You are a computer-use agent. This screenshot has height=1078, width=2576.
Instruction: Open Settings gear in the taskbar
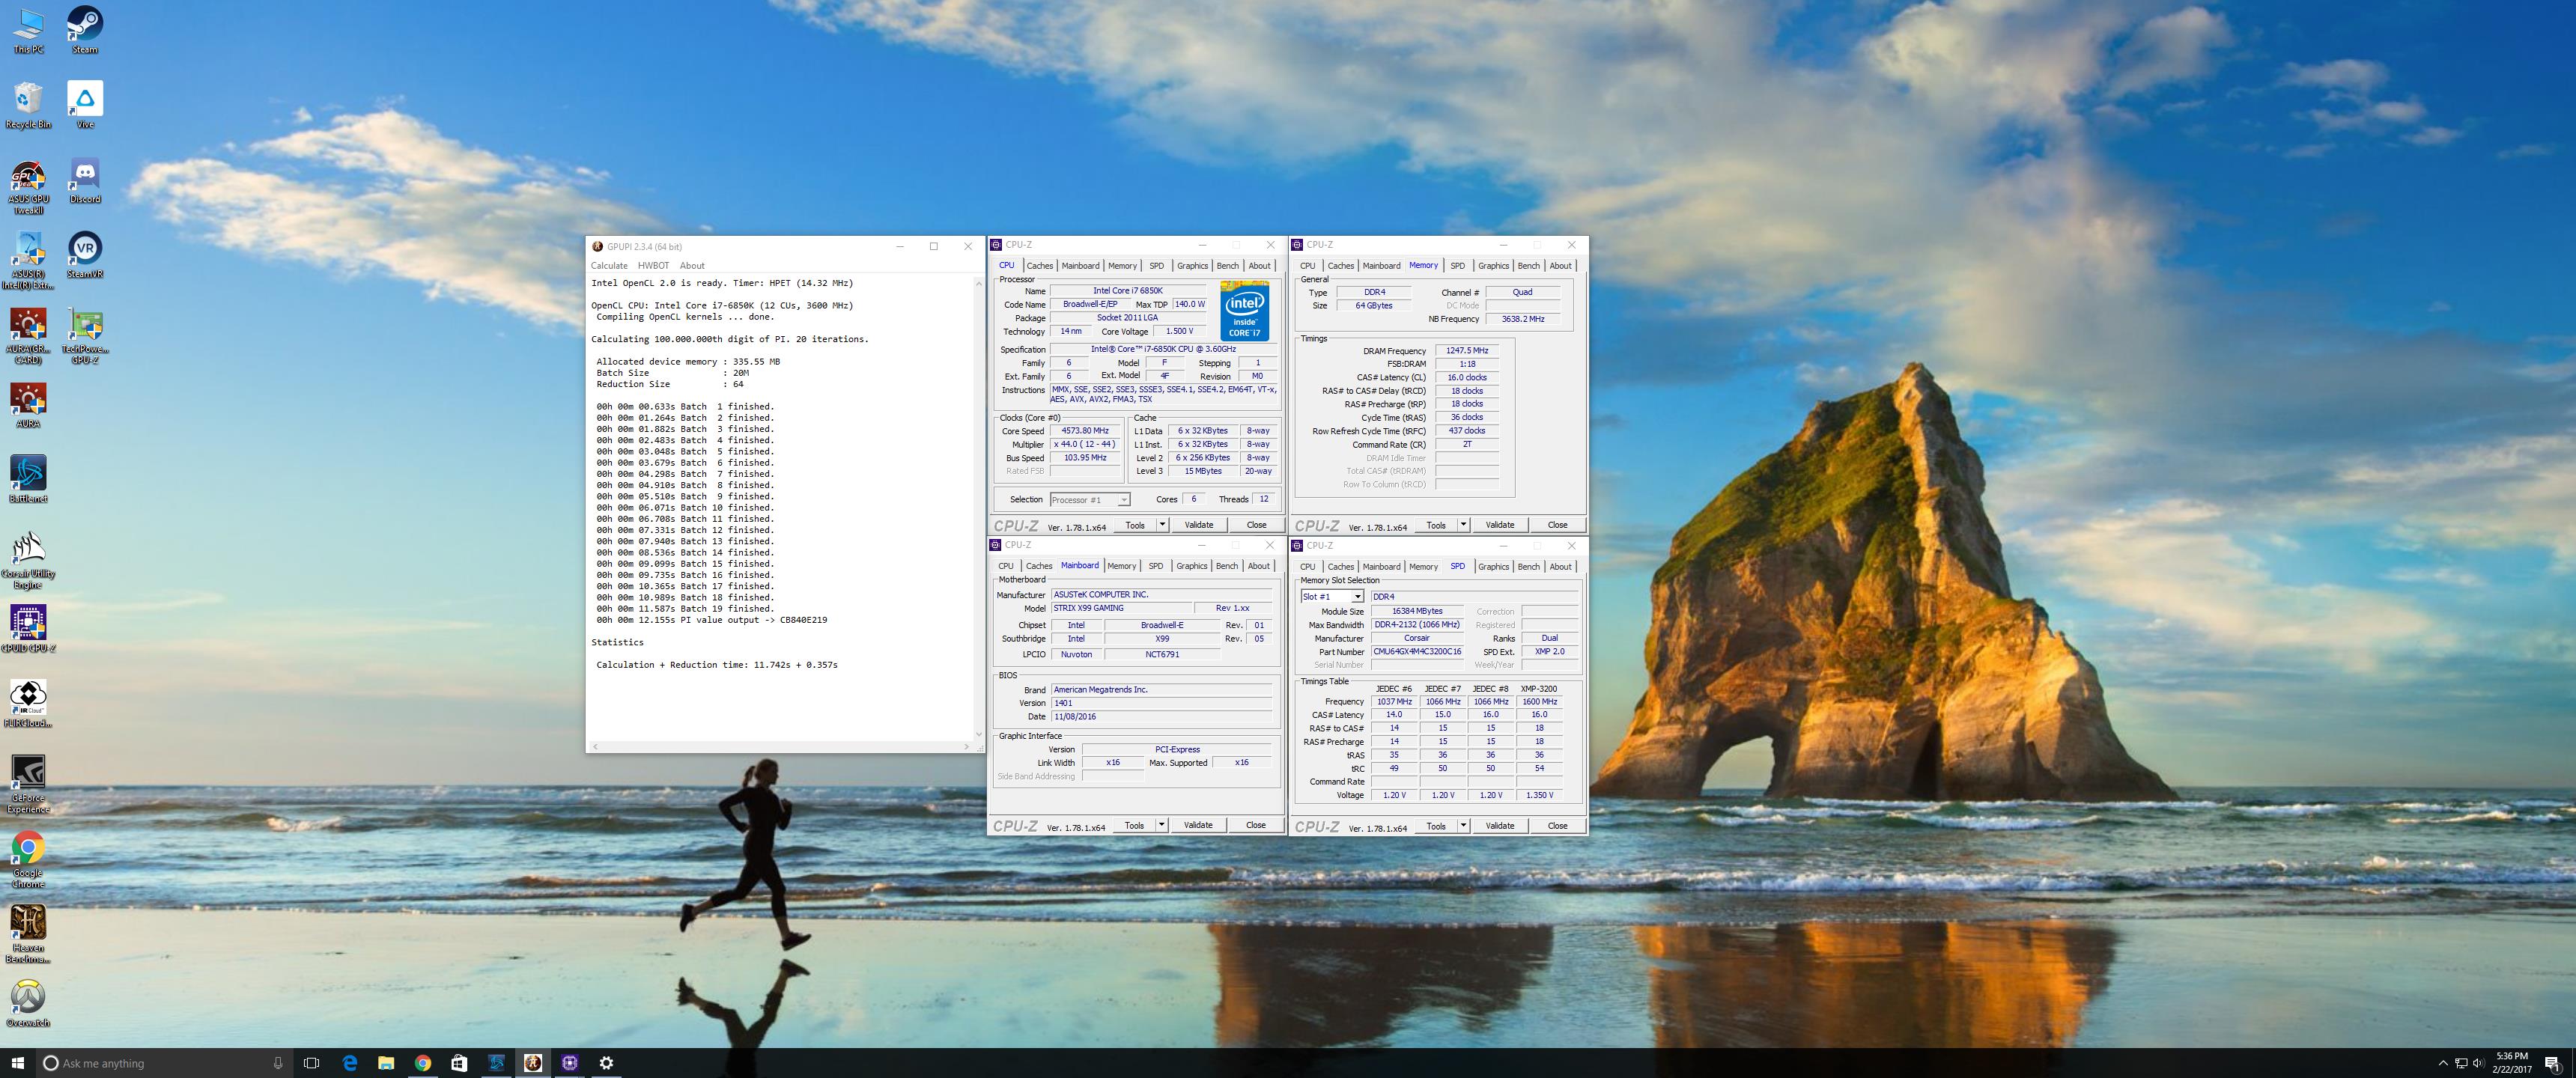point(606,1063)
